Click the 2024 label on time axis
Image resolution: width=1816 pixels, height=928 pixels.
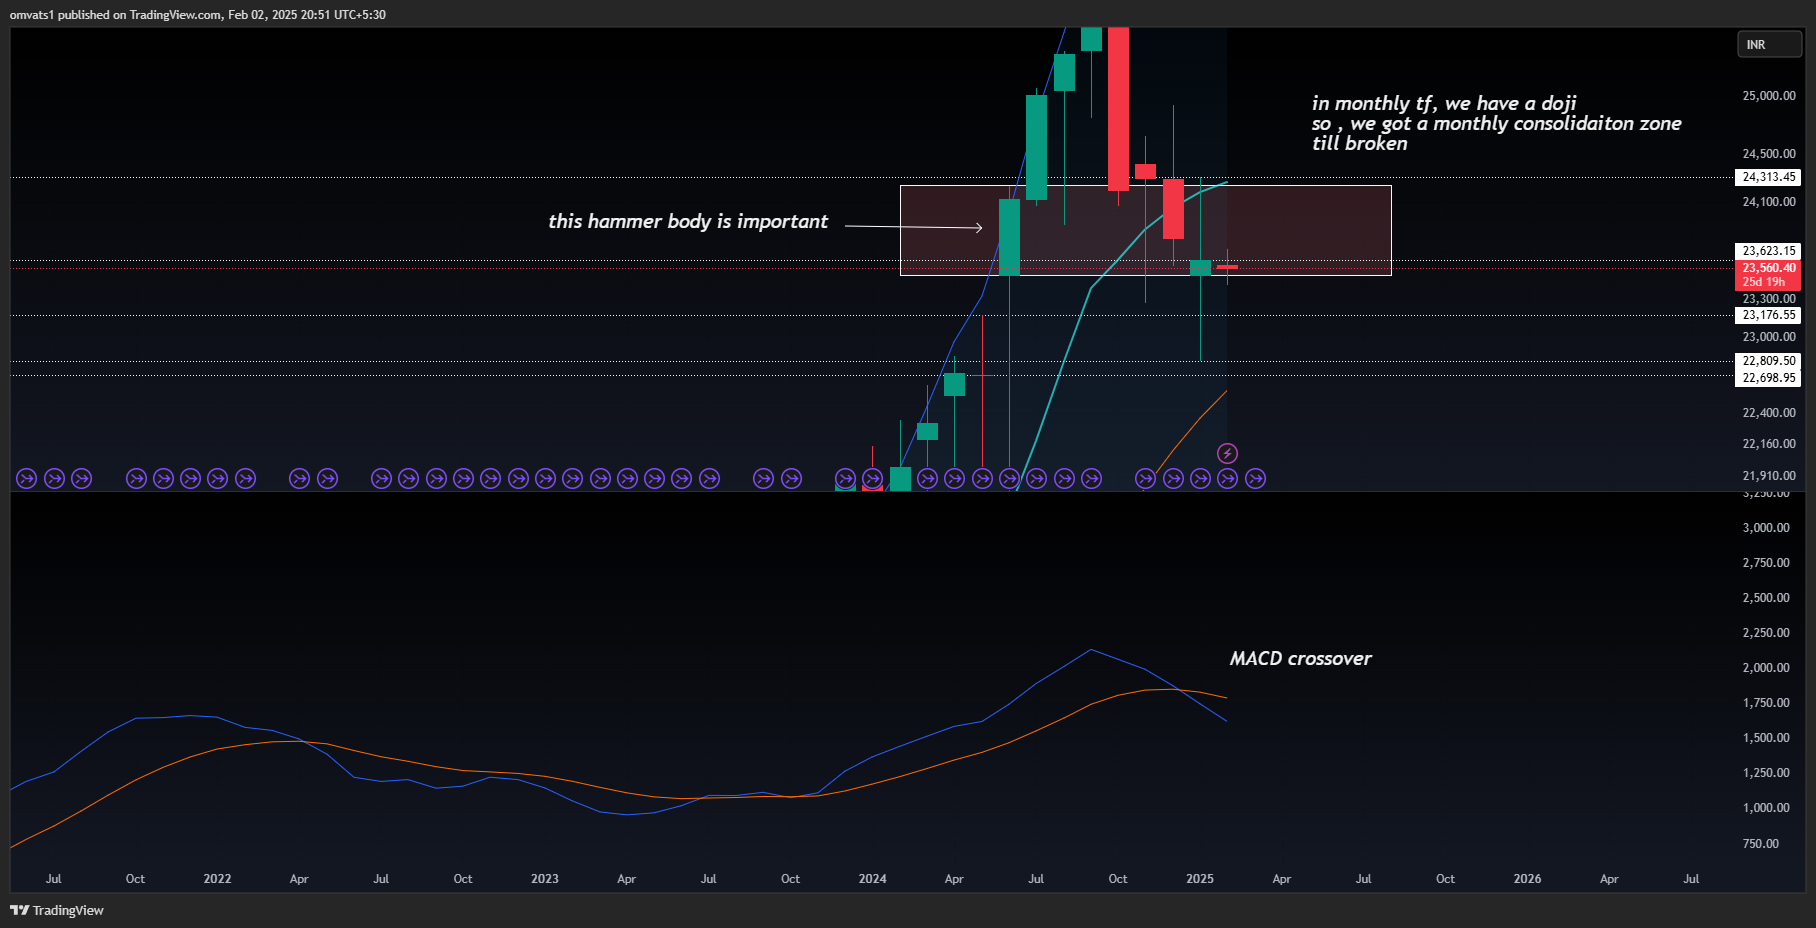point(872,879)
